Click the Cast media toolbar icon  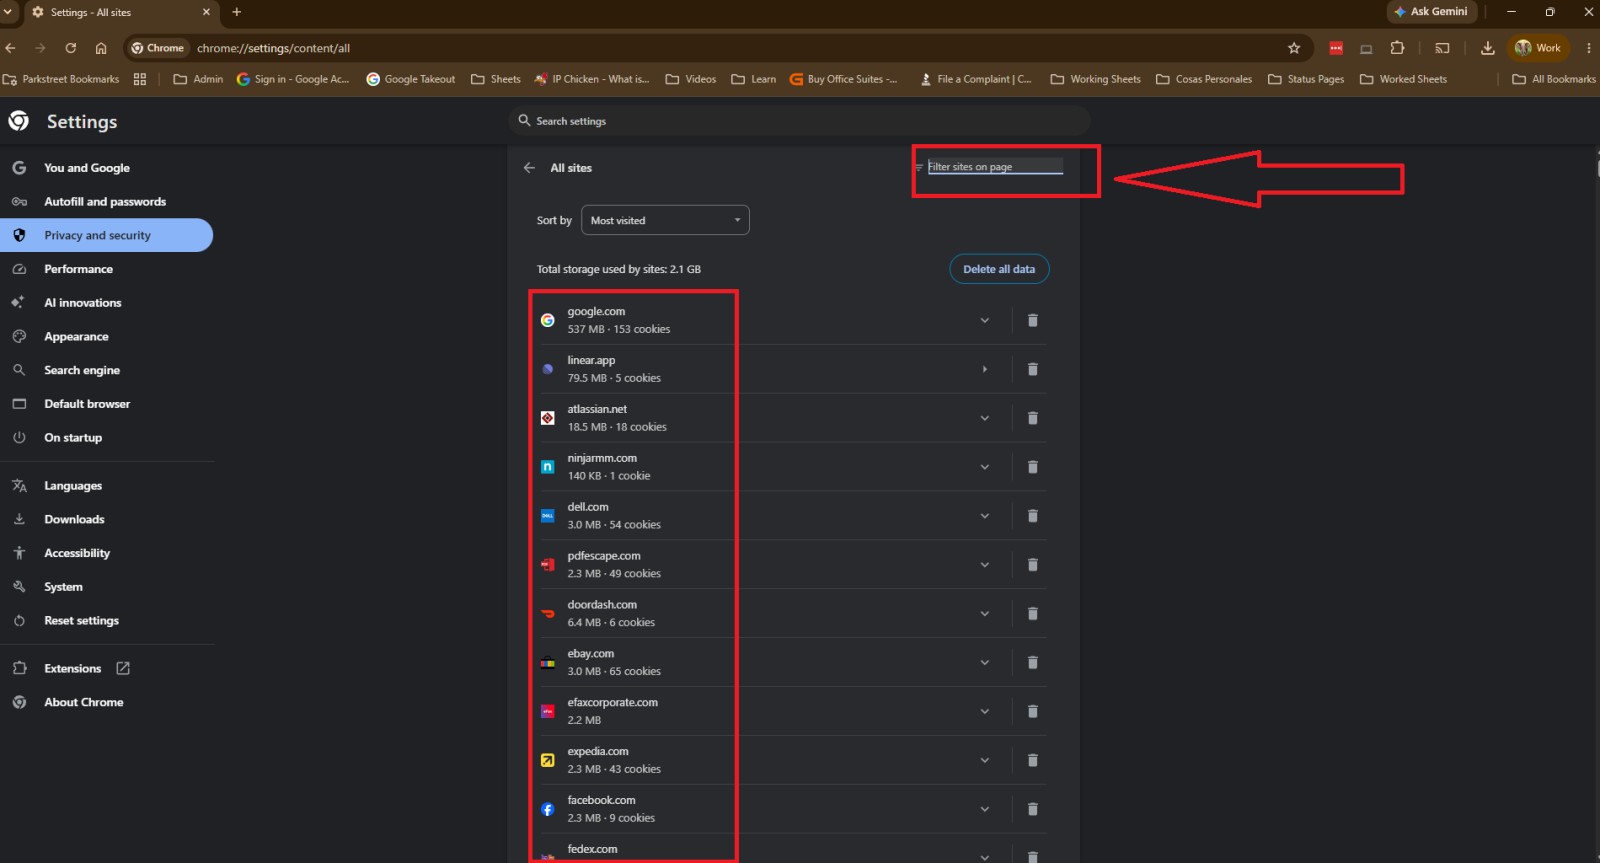(x=1442, y=48)
